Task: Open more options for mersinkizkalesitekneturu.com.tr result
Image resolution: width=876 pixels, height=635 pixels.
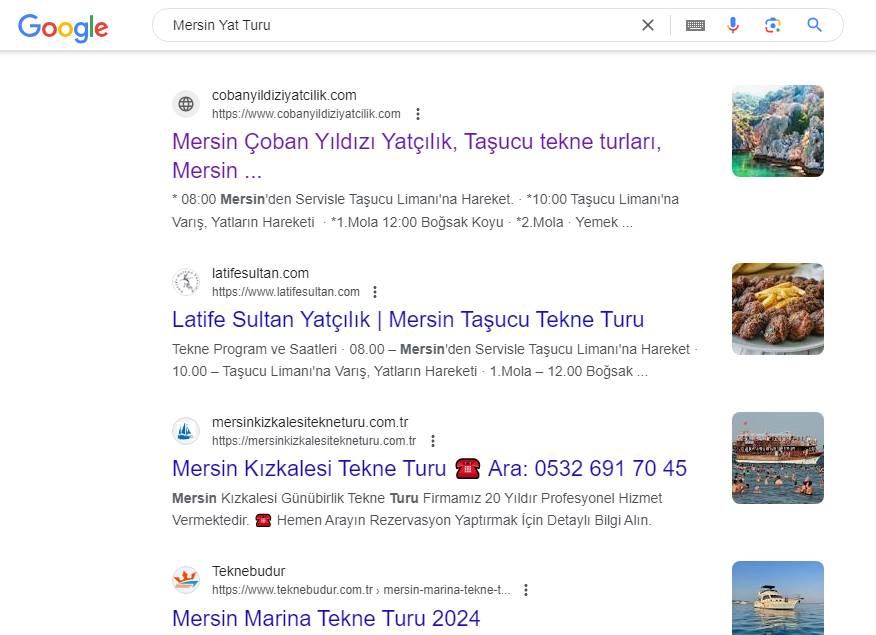Action: point(433,441)
